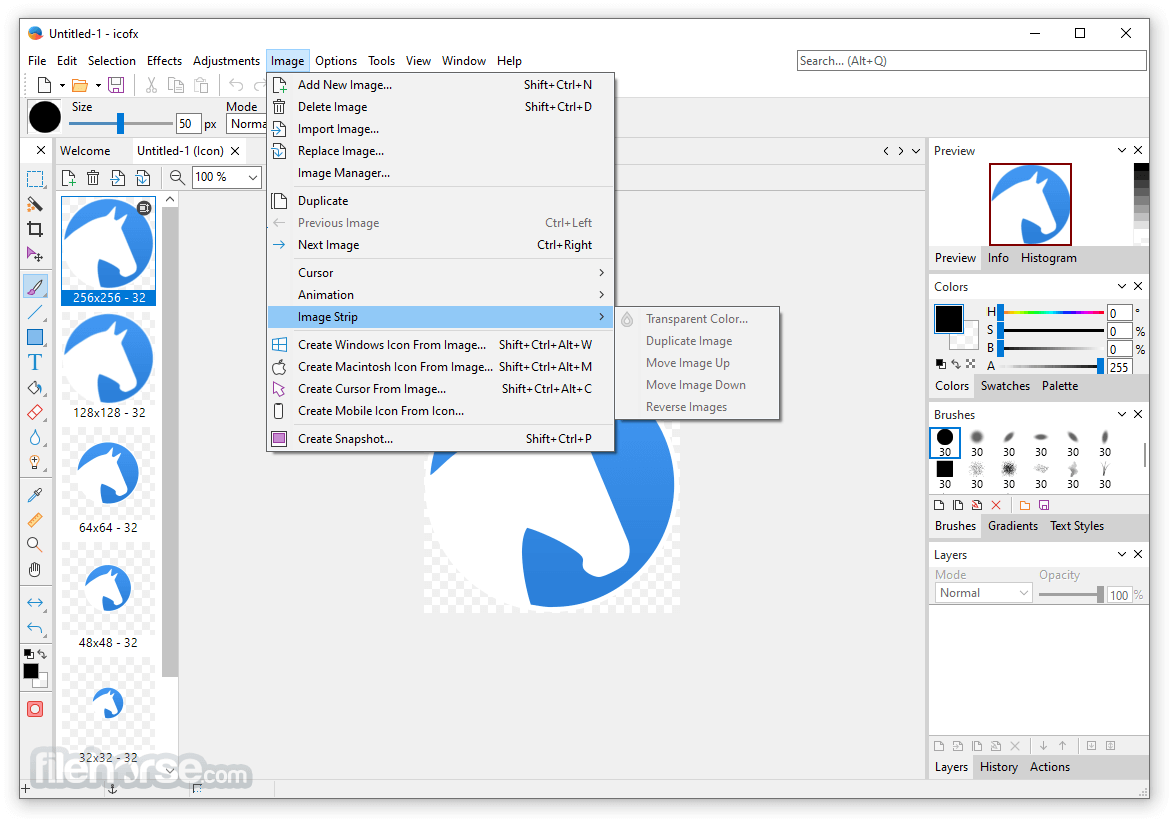Choose the crop tool

(x=35, y=229)
